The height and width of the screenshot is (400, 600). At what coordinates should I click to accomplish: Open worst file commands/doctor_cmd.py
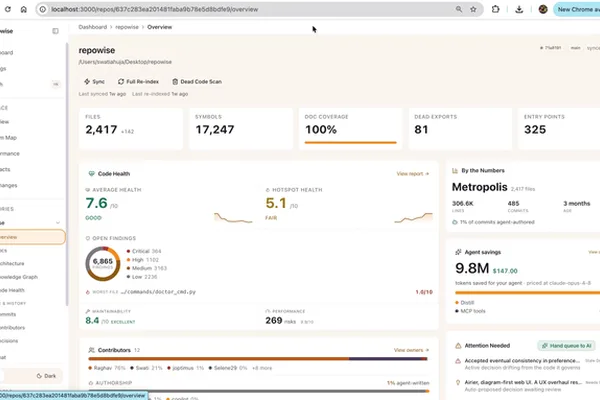[x=158, y=292]
